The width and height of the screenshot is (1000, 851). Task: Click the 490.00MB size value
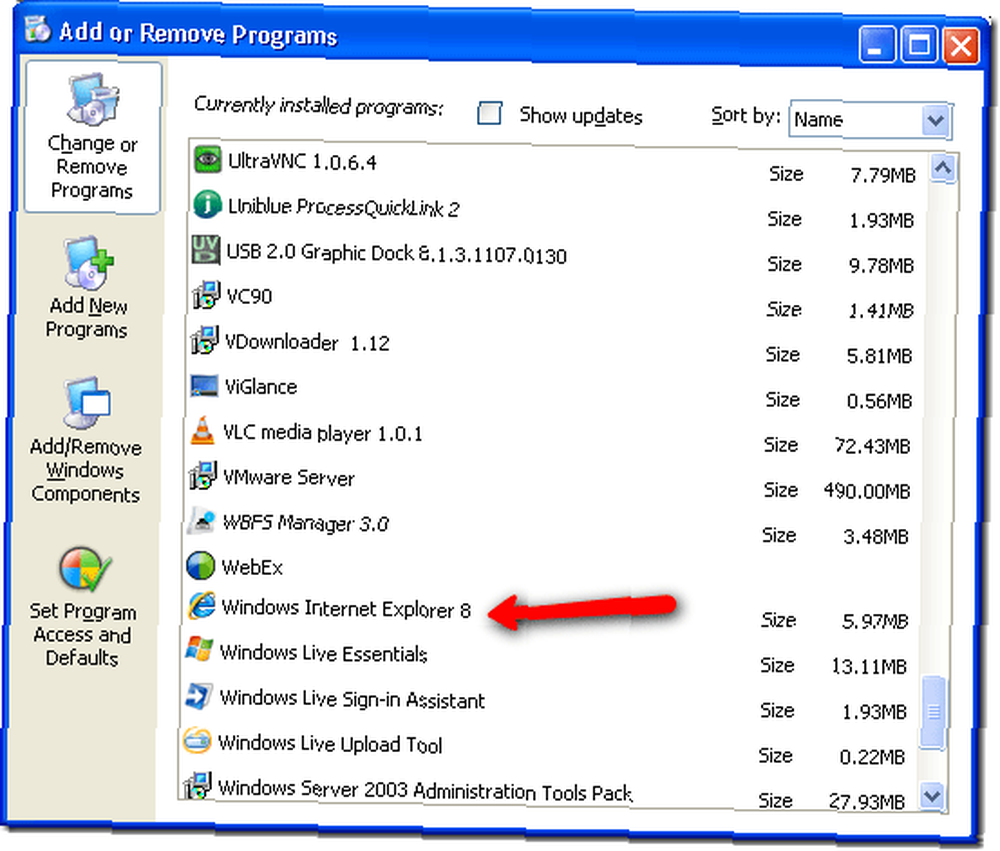(866, 491)
